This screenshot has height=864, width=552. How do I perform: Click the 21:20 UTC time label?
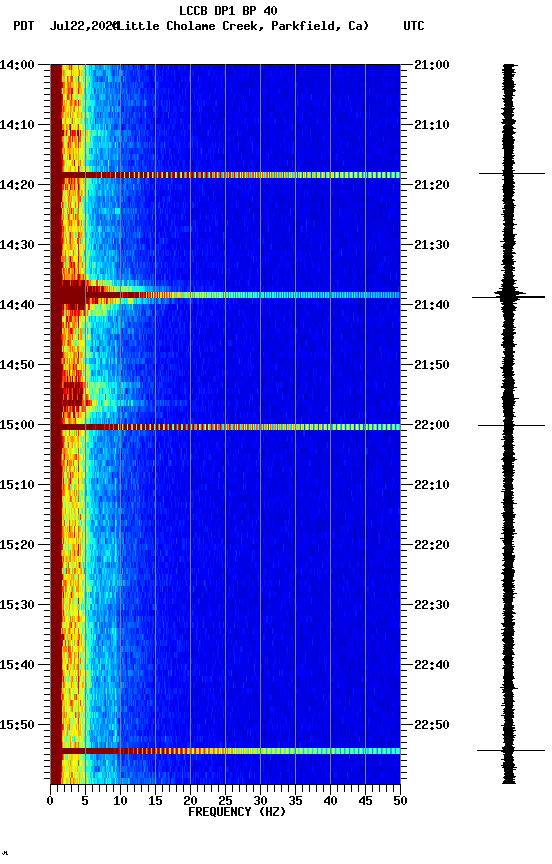point(432,185)
